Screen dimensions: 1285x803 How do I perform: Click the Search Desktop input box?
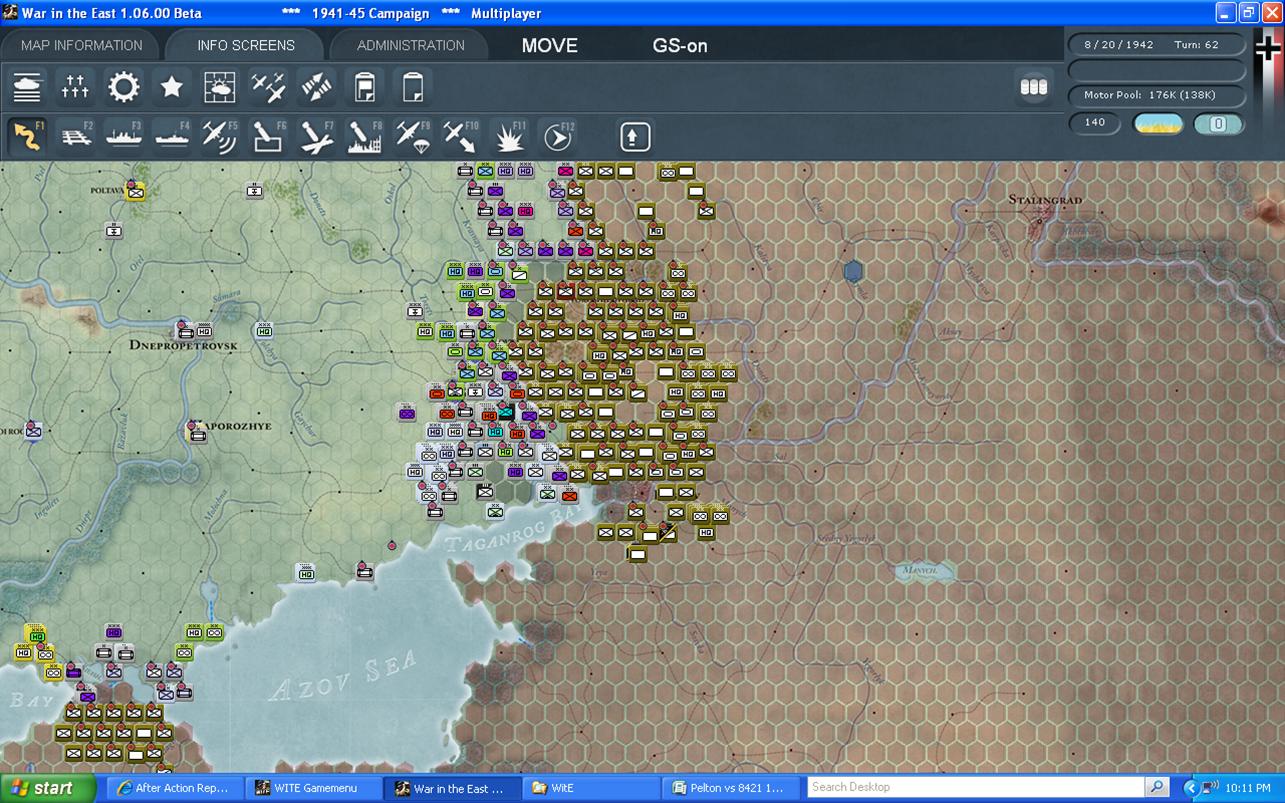(975, 787)
